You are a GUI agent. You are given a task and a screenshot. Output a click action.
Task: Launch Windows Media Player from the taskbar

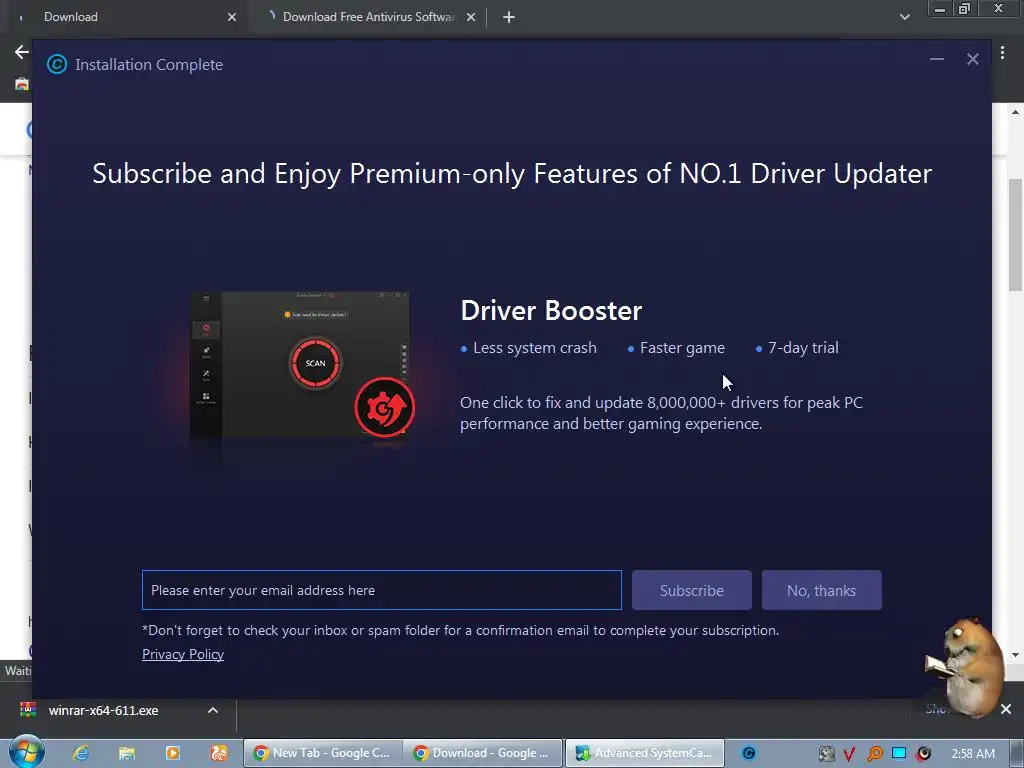[x=172, y=753]
